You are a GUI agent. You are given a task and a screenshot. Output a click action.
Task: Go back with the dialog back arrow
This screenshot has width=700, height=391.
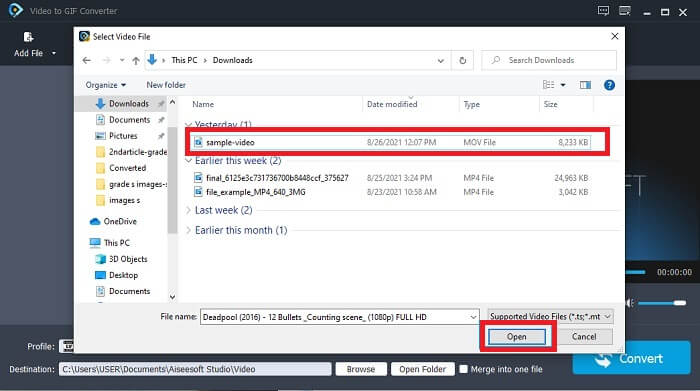[87, 60]
